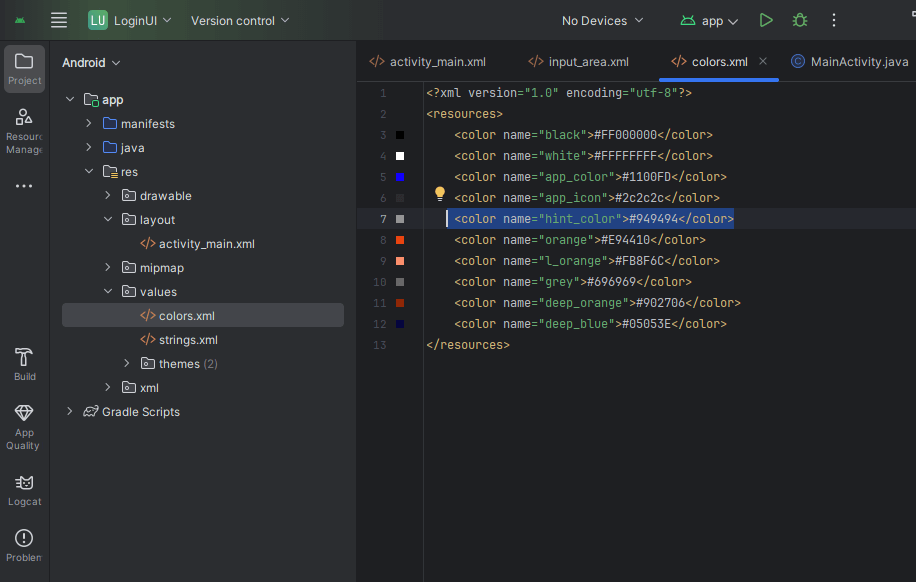Switch to input_area.xml editor tab

(579, 61)
